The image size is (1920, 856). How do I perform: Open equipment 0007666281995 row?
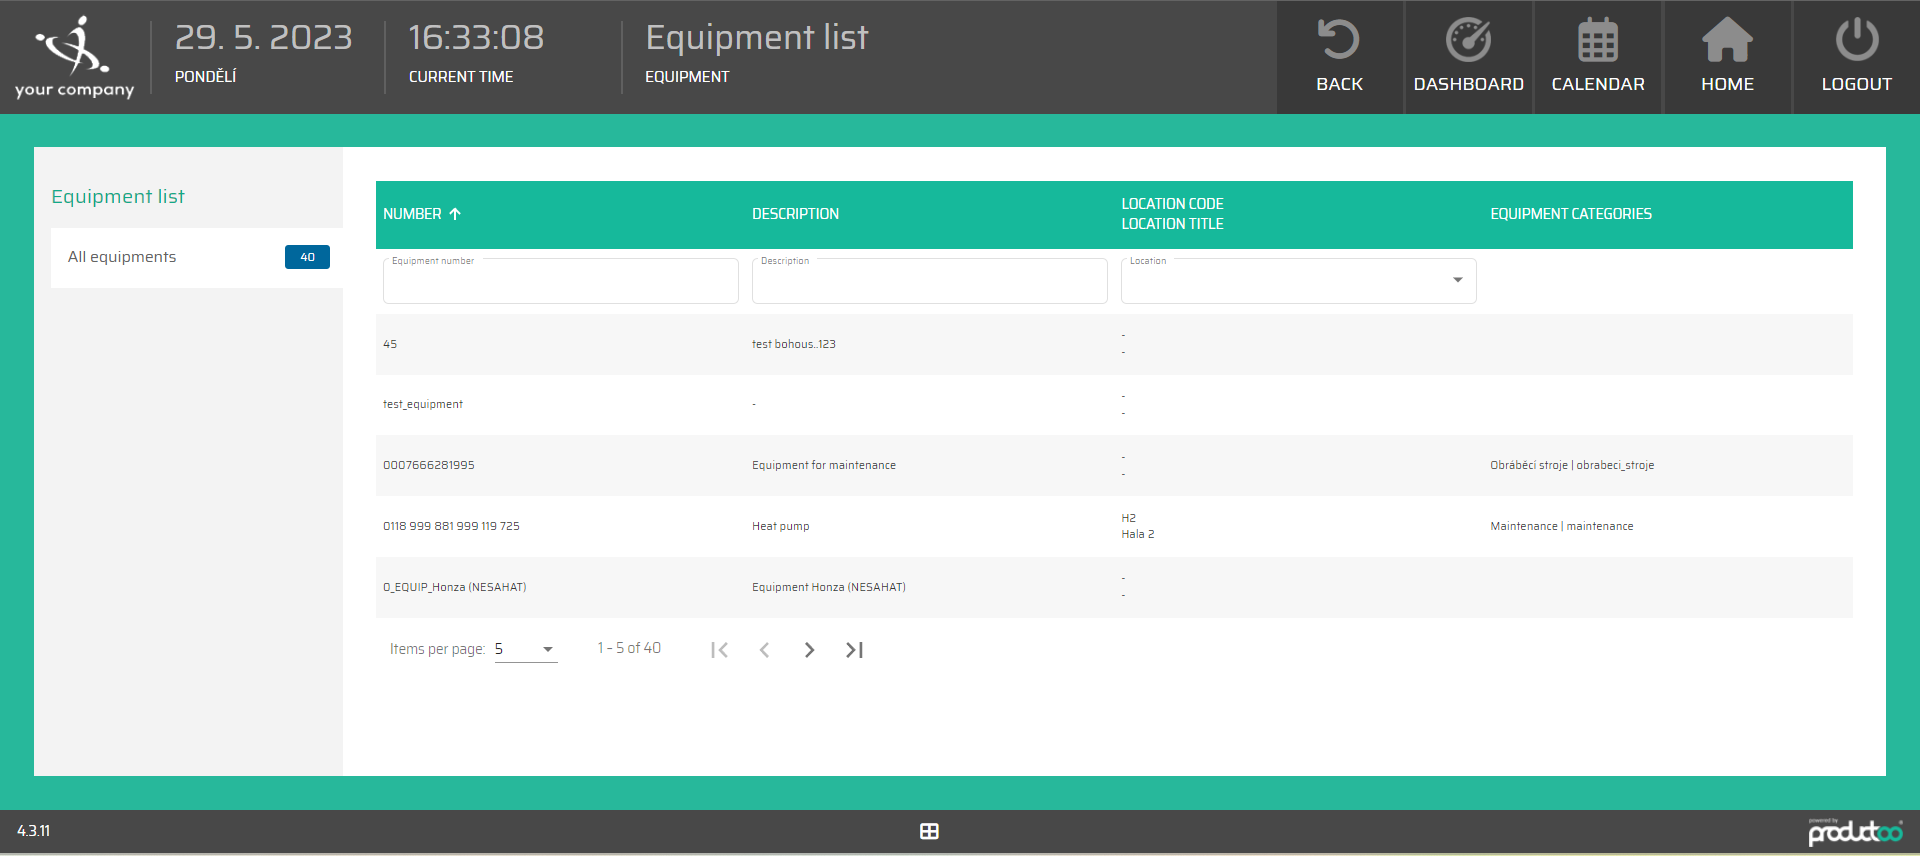(429, 465)
